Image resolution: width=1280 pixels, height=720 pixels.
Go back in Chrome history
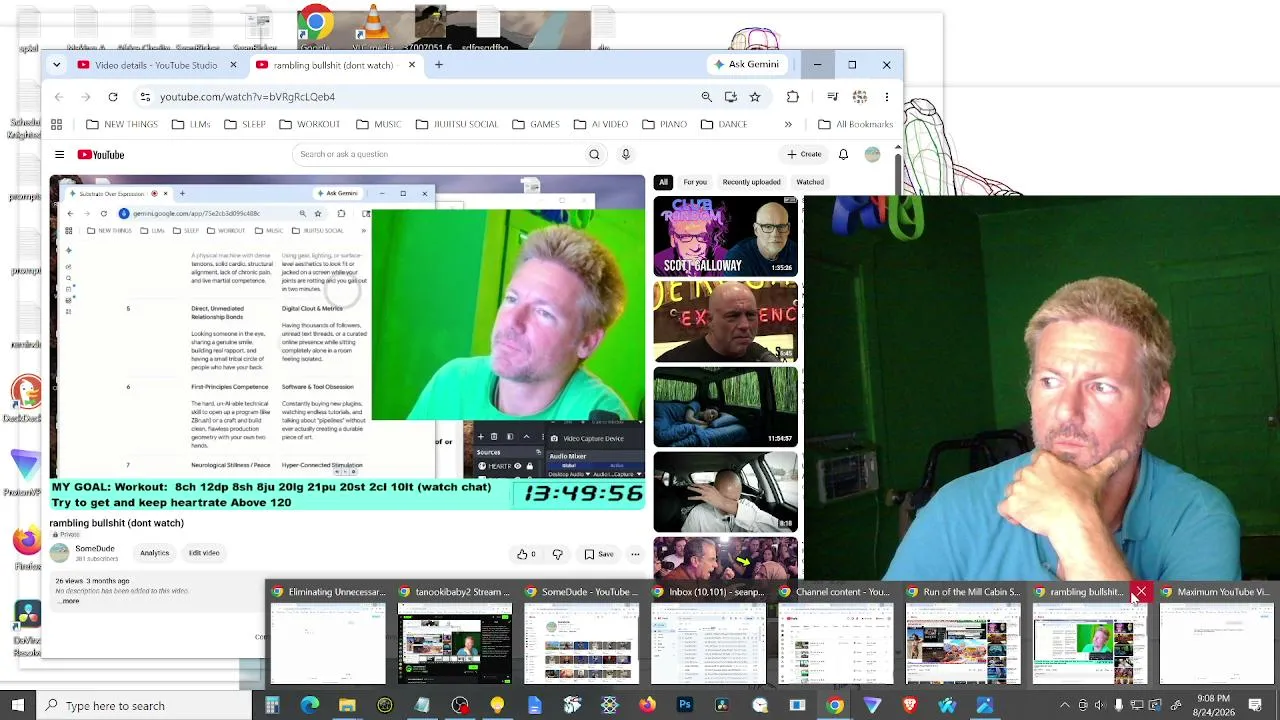[x=59, y=97]
